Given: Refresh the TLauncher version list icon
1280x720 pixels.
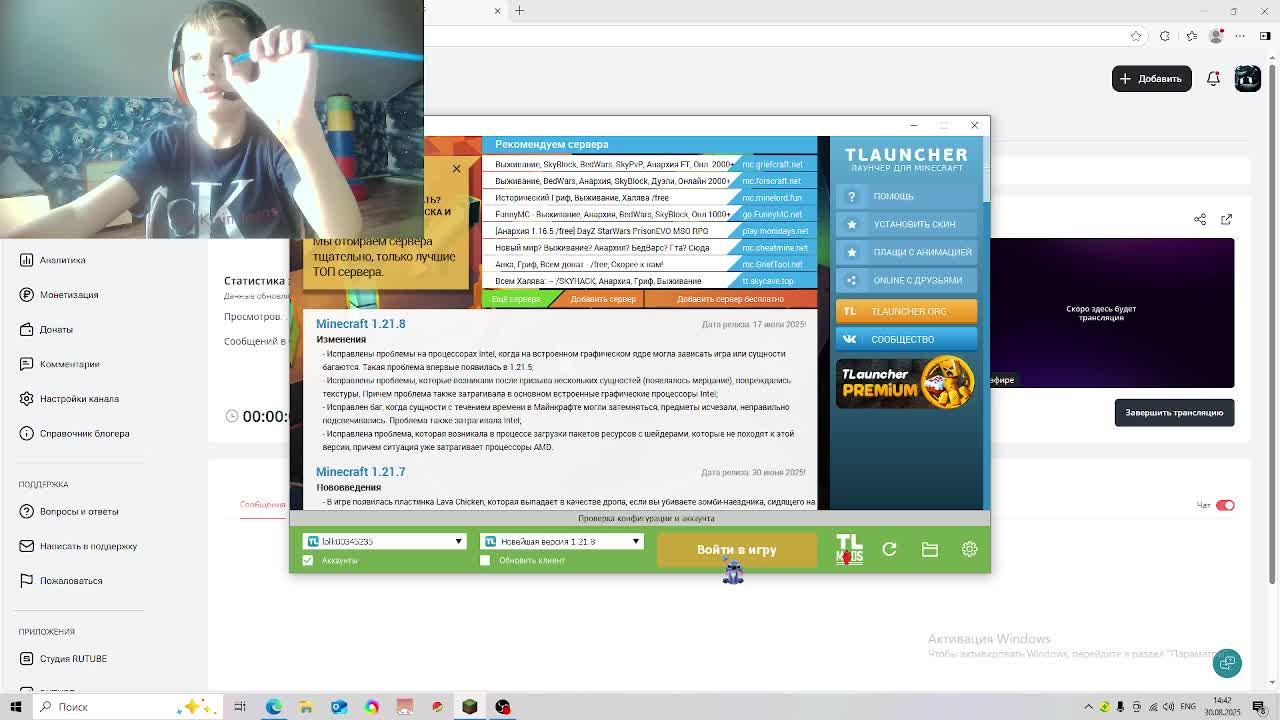Looking at the screenshot, I should coord(889,549).
